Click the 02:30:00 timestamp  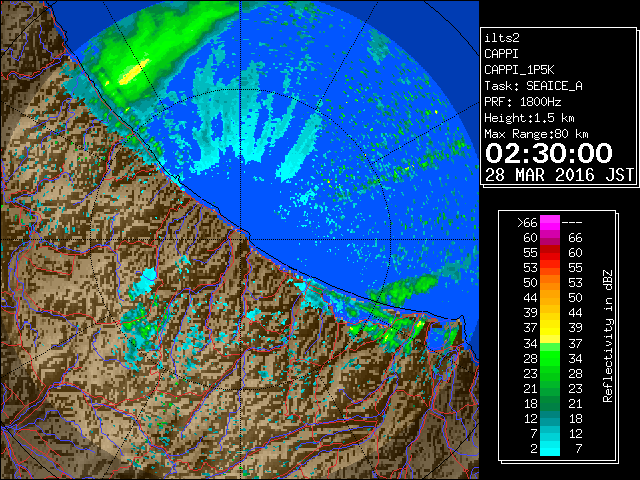coord(549,153)
